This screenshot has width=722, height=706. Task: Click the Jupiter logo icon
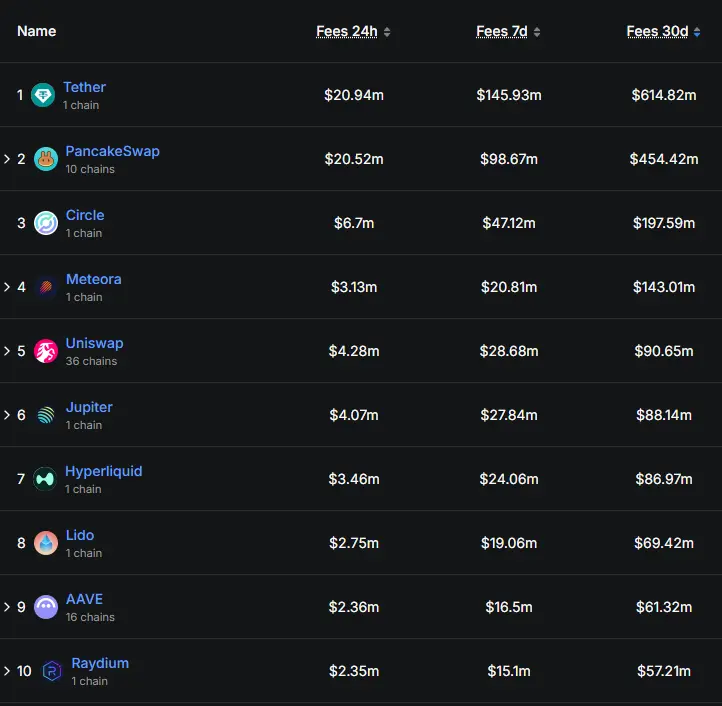point(46,415)
